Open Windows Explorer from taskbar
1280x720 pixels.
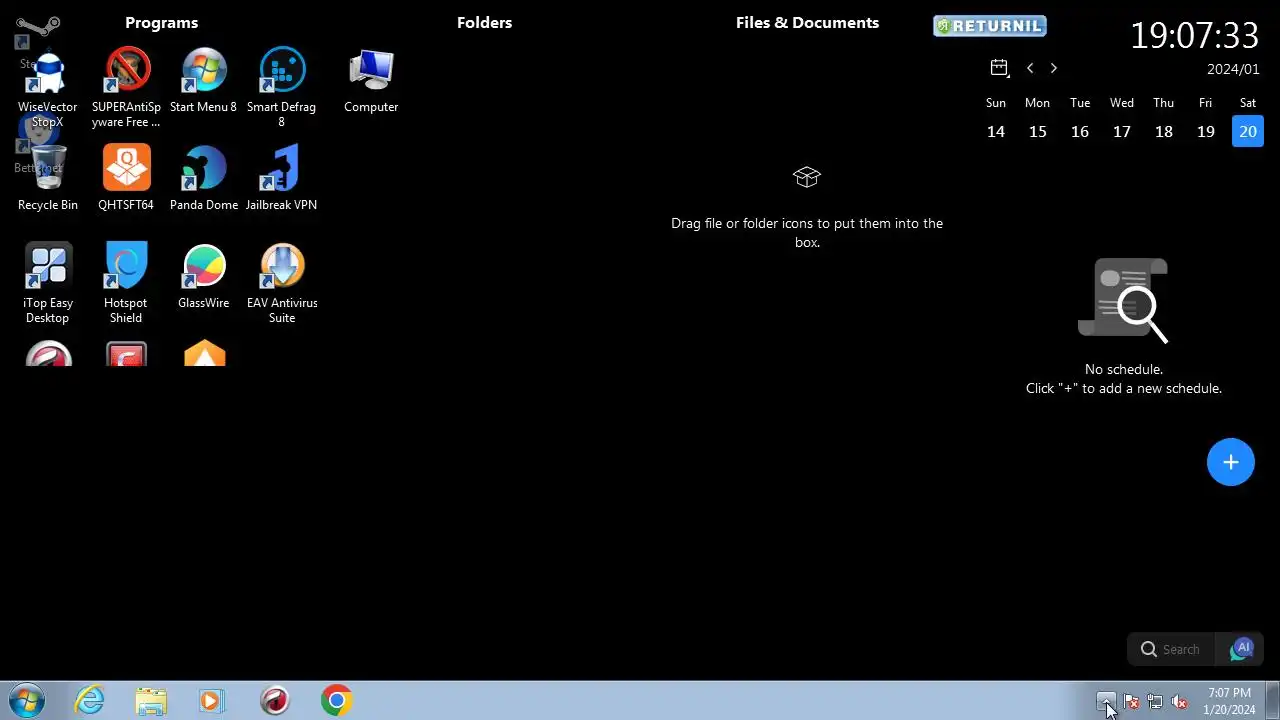[151, 701]
